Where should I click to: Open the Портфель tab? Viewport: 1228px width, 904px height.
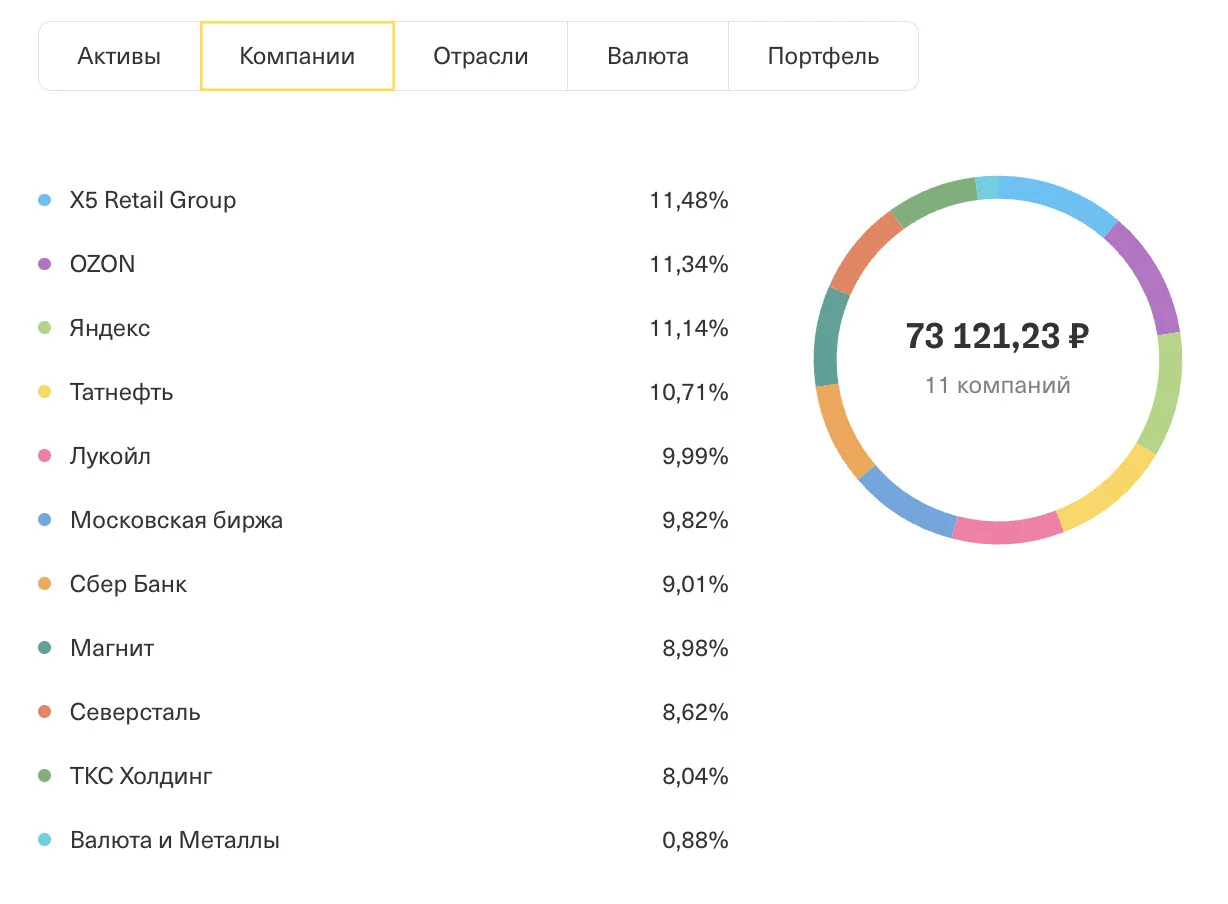click(x=823, y=56)
